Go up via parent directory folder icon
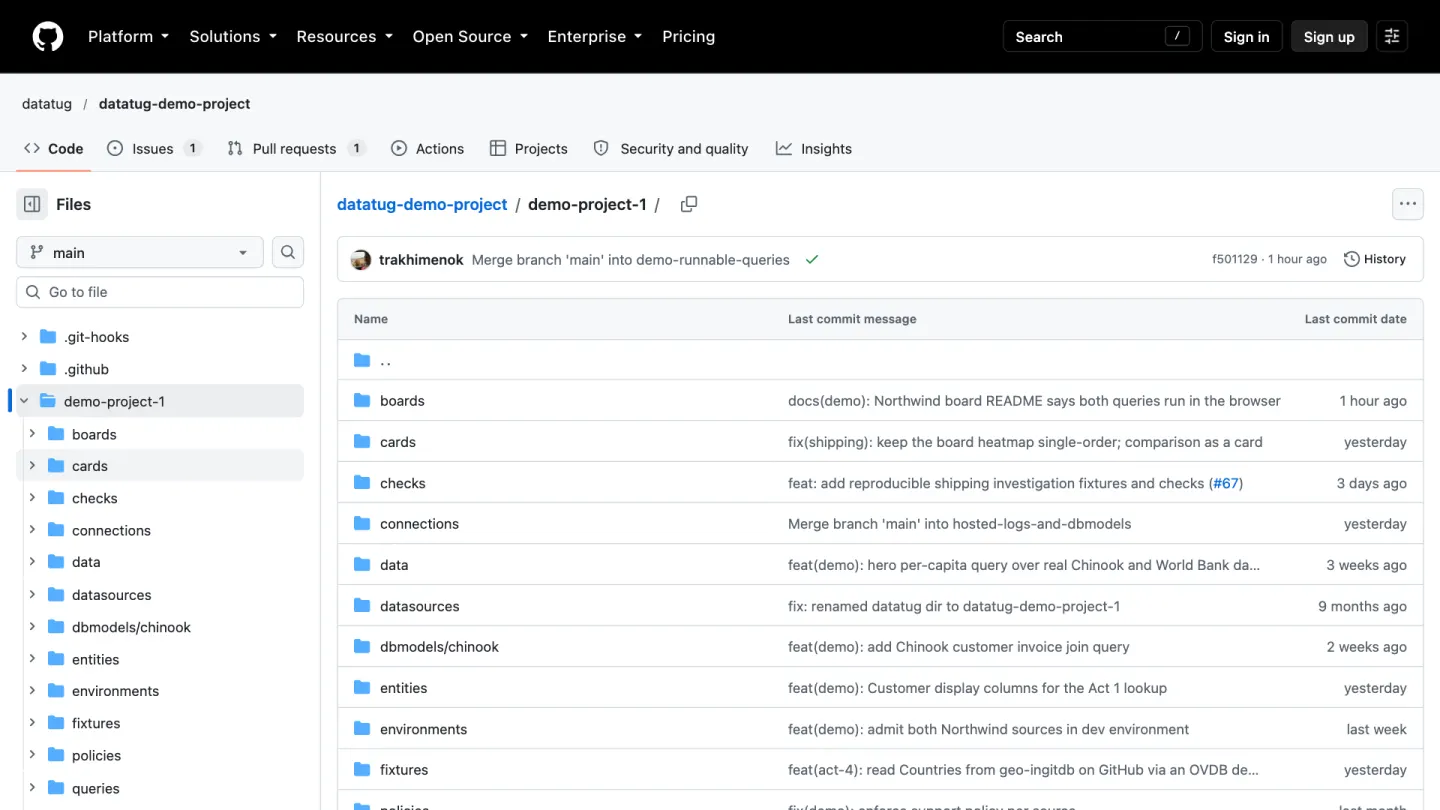 (x=362, y=360)
